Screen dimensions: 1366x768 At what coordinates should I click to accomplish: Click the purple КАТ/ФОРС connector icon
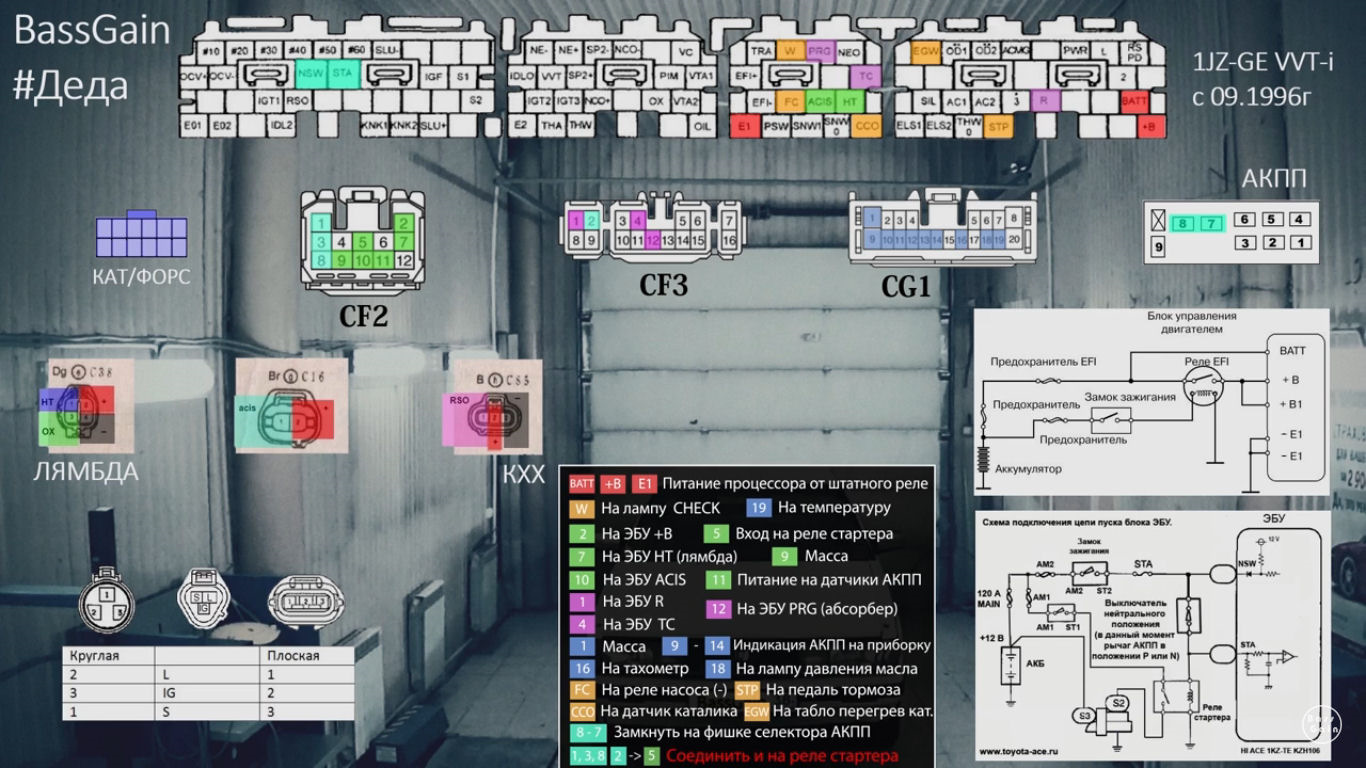[141, 235]
